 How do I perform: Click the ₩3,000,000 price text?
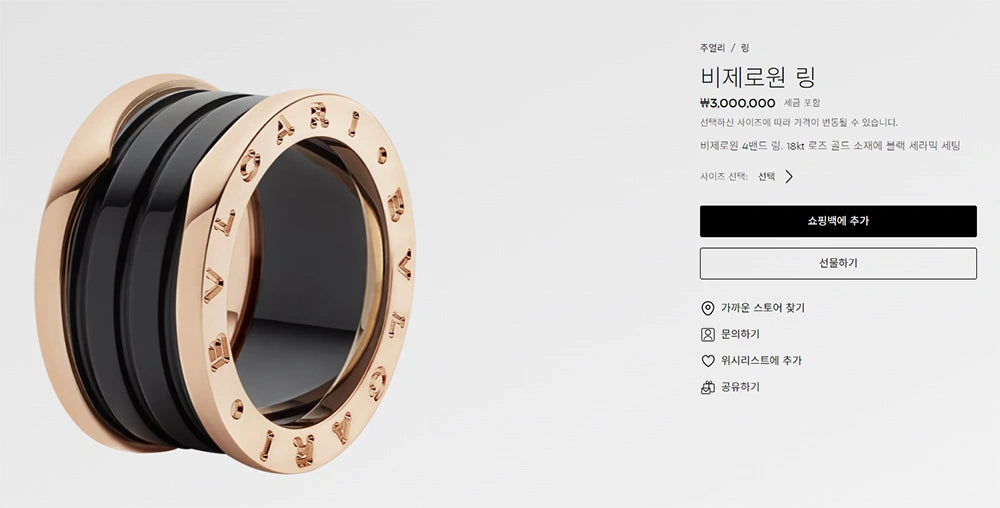tap(737, 103)
